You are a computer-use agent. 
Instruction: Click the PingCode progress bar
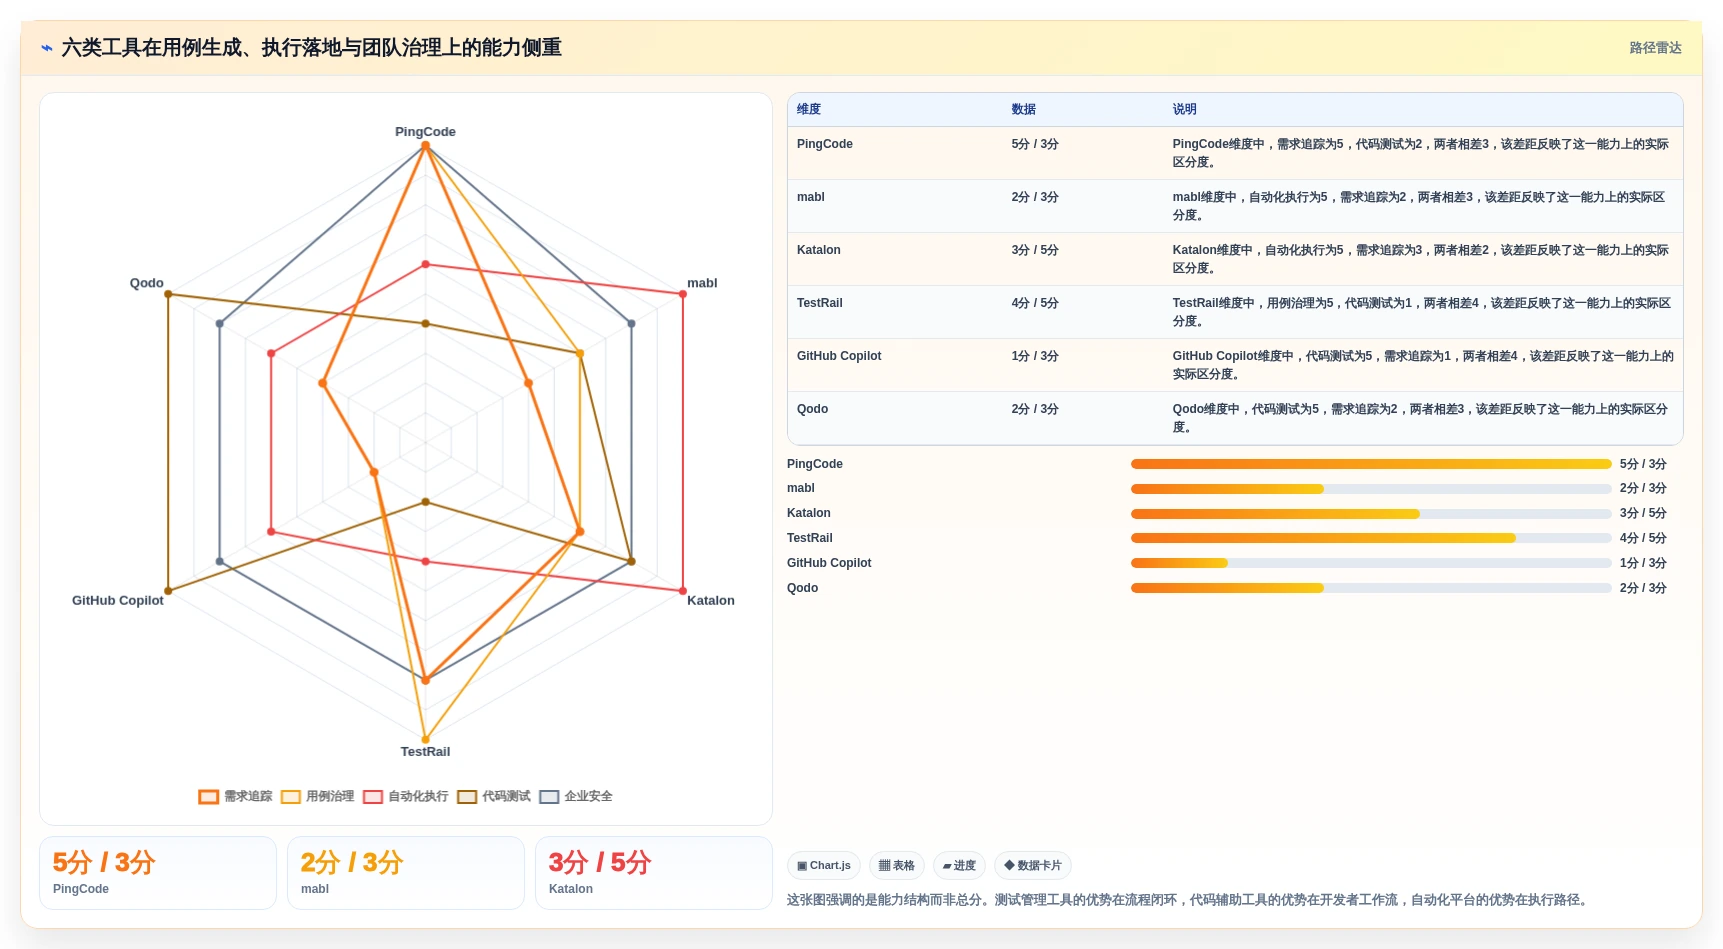coord(1371,464)
